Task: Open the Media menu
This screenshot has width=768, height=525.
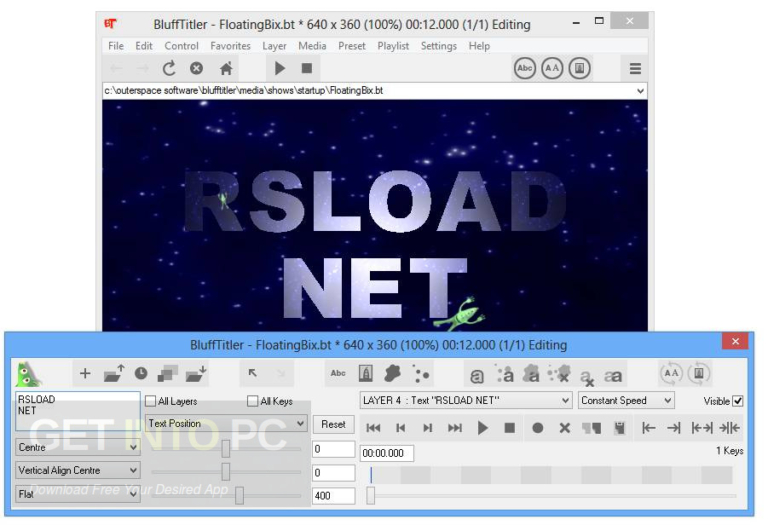Action: (x=312, y=46)
